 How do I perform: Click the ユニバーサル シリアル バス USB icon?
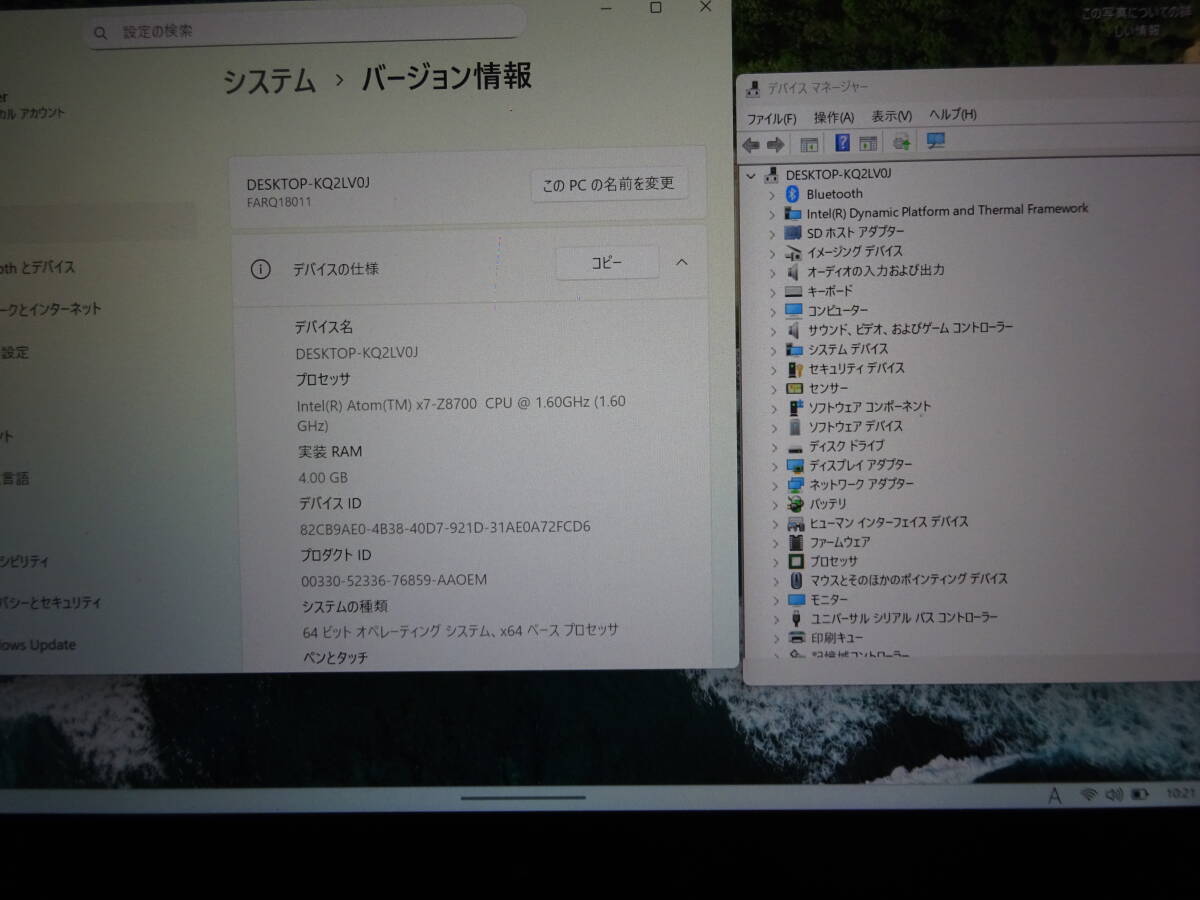tap(797, 619)
